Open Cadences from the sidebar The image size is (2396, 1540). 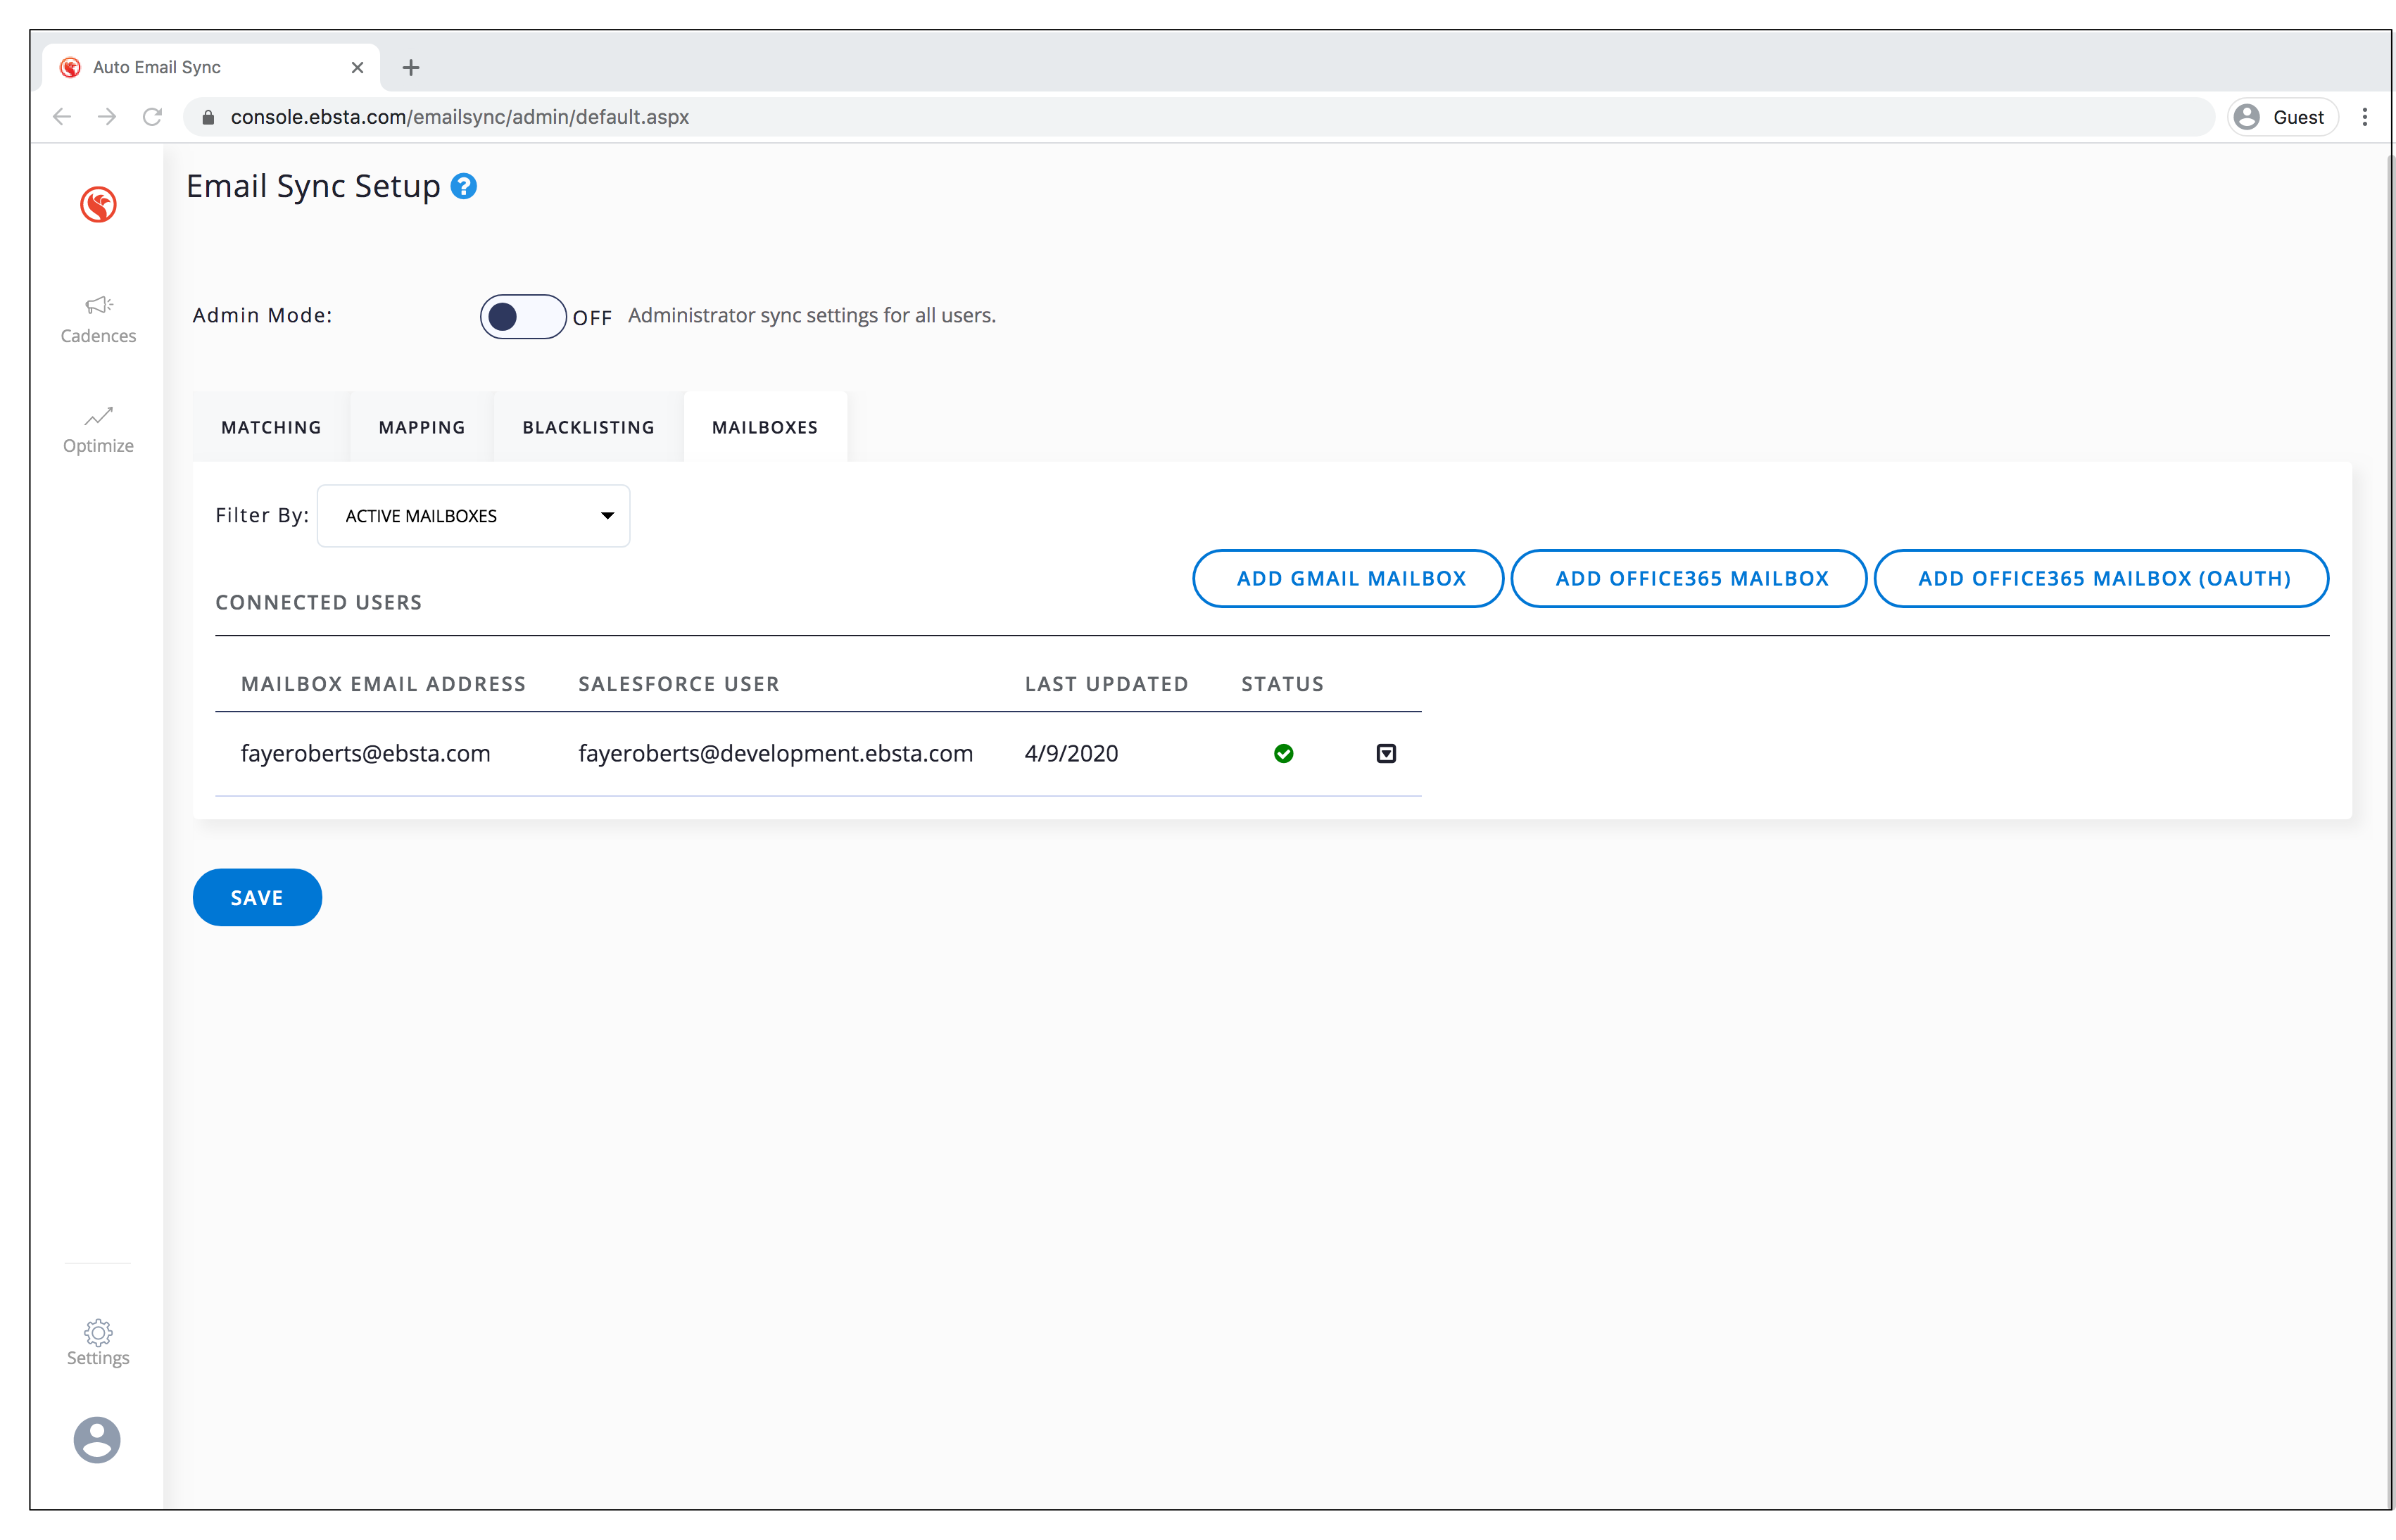(98, 319)
